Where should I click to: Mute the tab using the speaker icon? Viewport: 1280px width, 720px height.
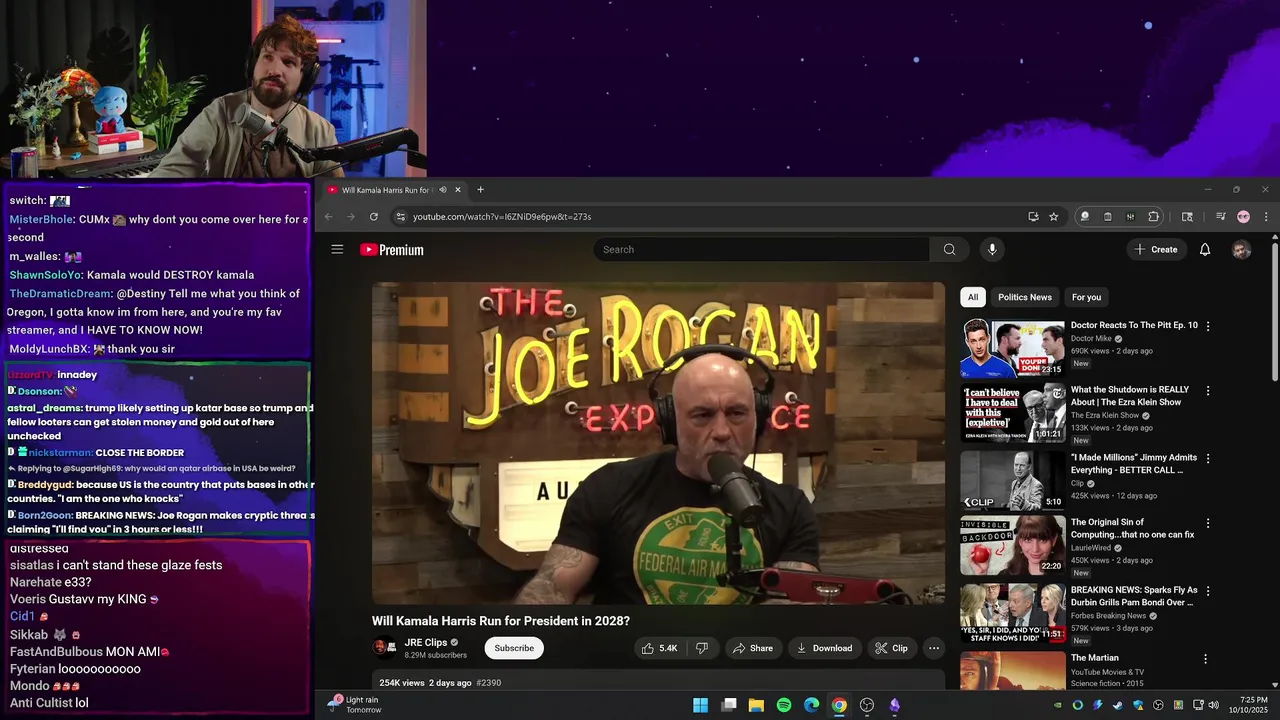[443, 190]
